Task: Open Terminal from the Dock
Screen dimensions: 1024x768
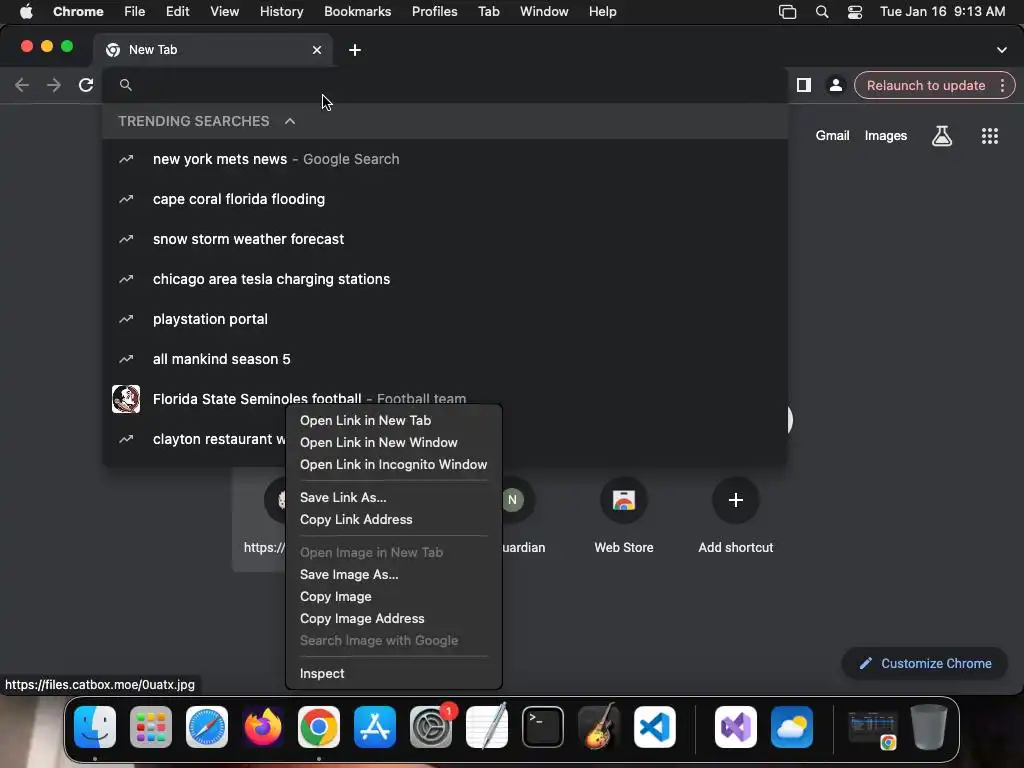Action: click(x=543, y=727)
